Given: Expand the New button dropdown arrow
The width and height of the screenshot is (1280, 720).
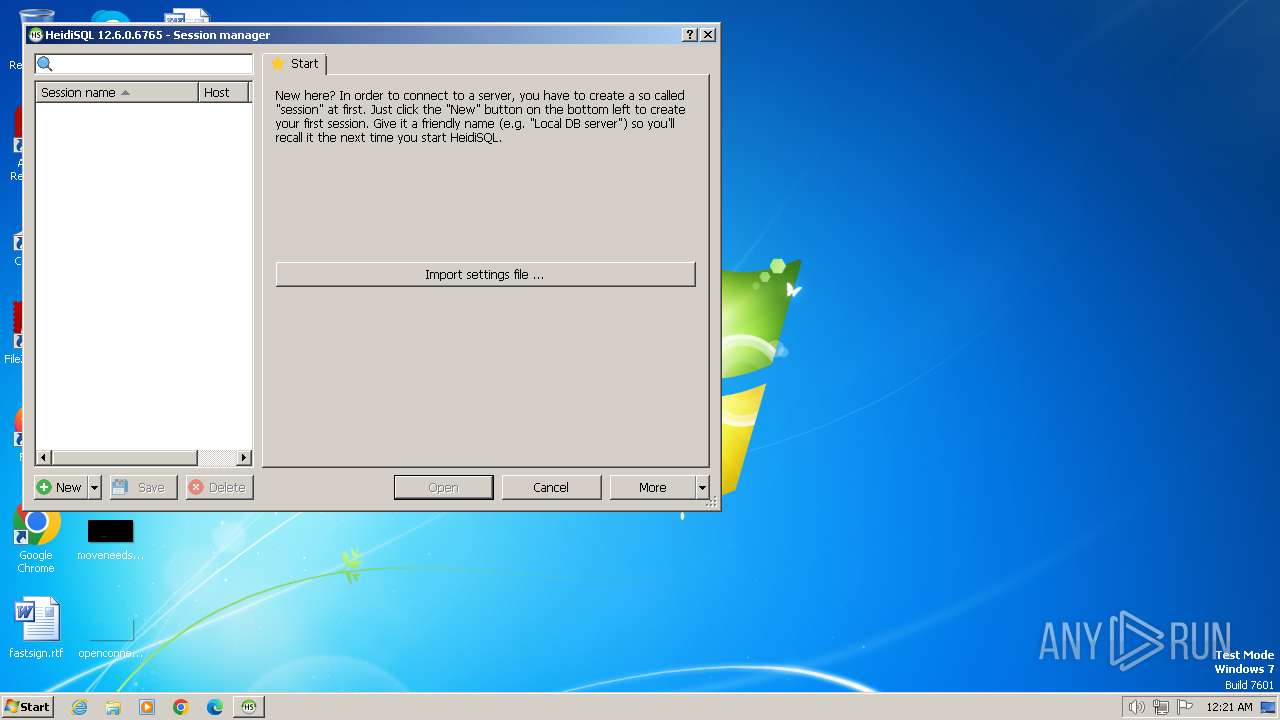Looking at the screenshot, I should [95, 487].
